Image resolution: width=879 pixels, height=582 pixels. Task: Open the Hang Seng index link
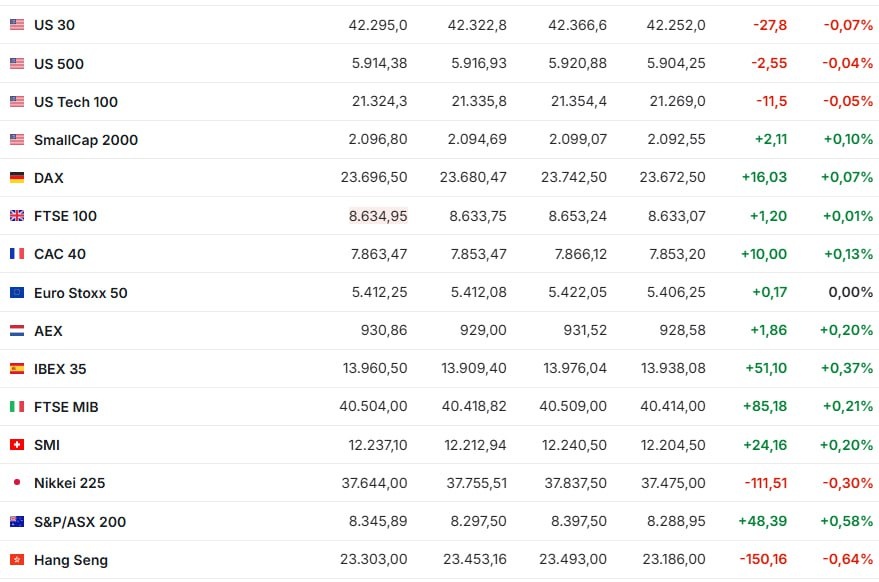pyautogui.click(x=71, y=560)
